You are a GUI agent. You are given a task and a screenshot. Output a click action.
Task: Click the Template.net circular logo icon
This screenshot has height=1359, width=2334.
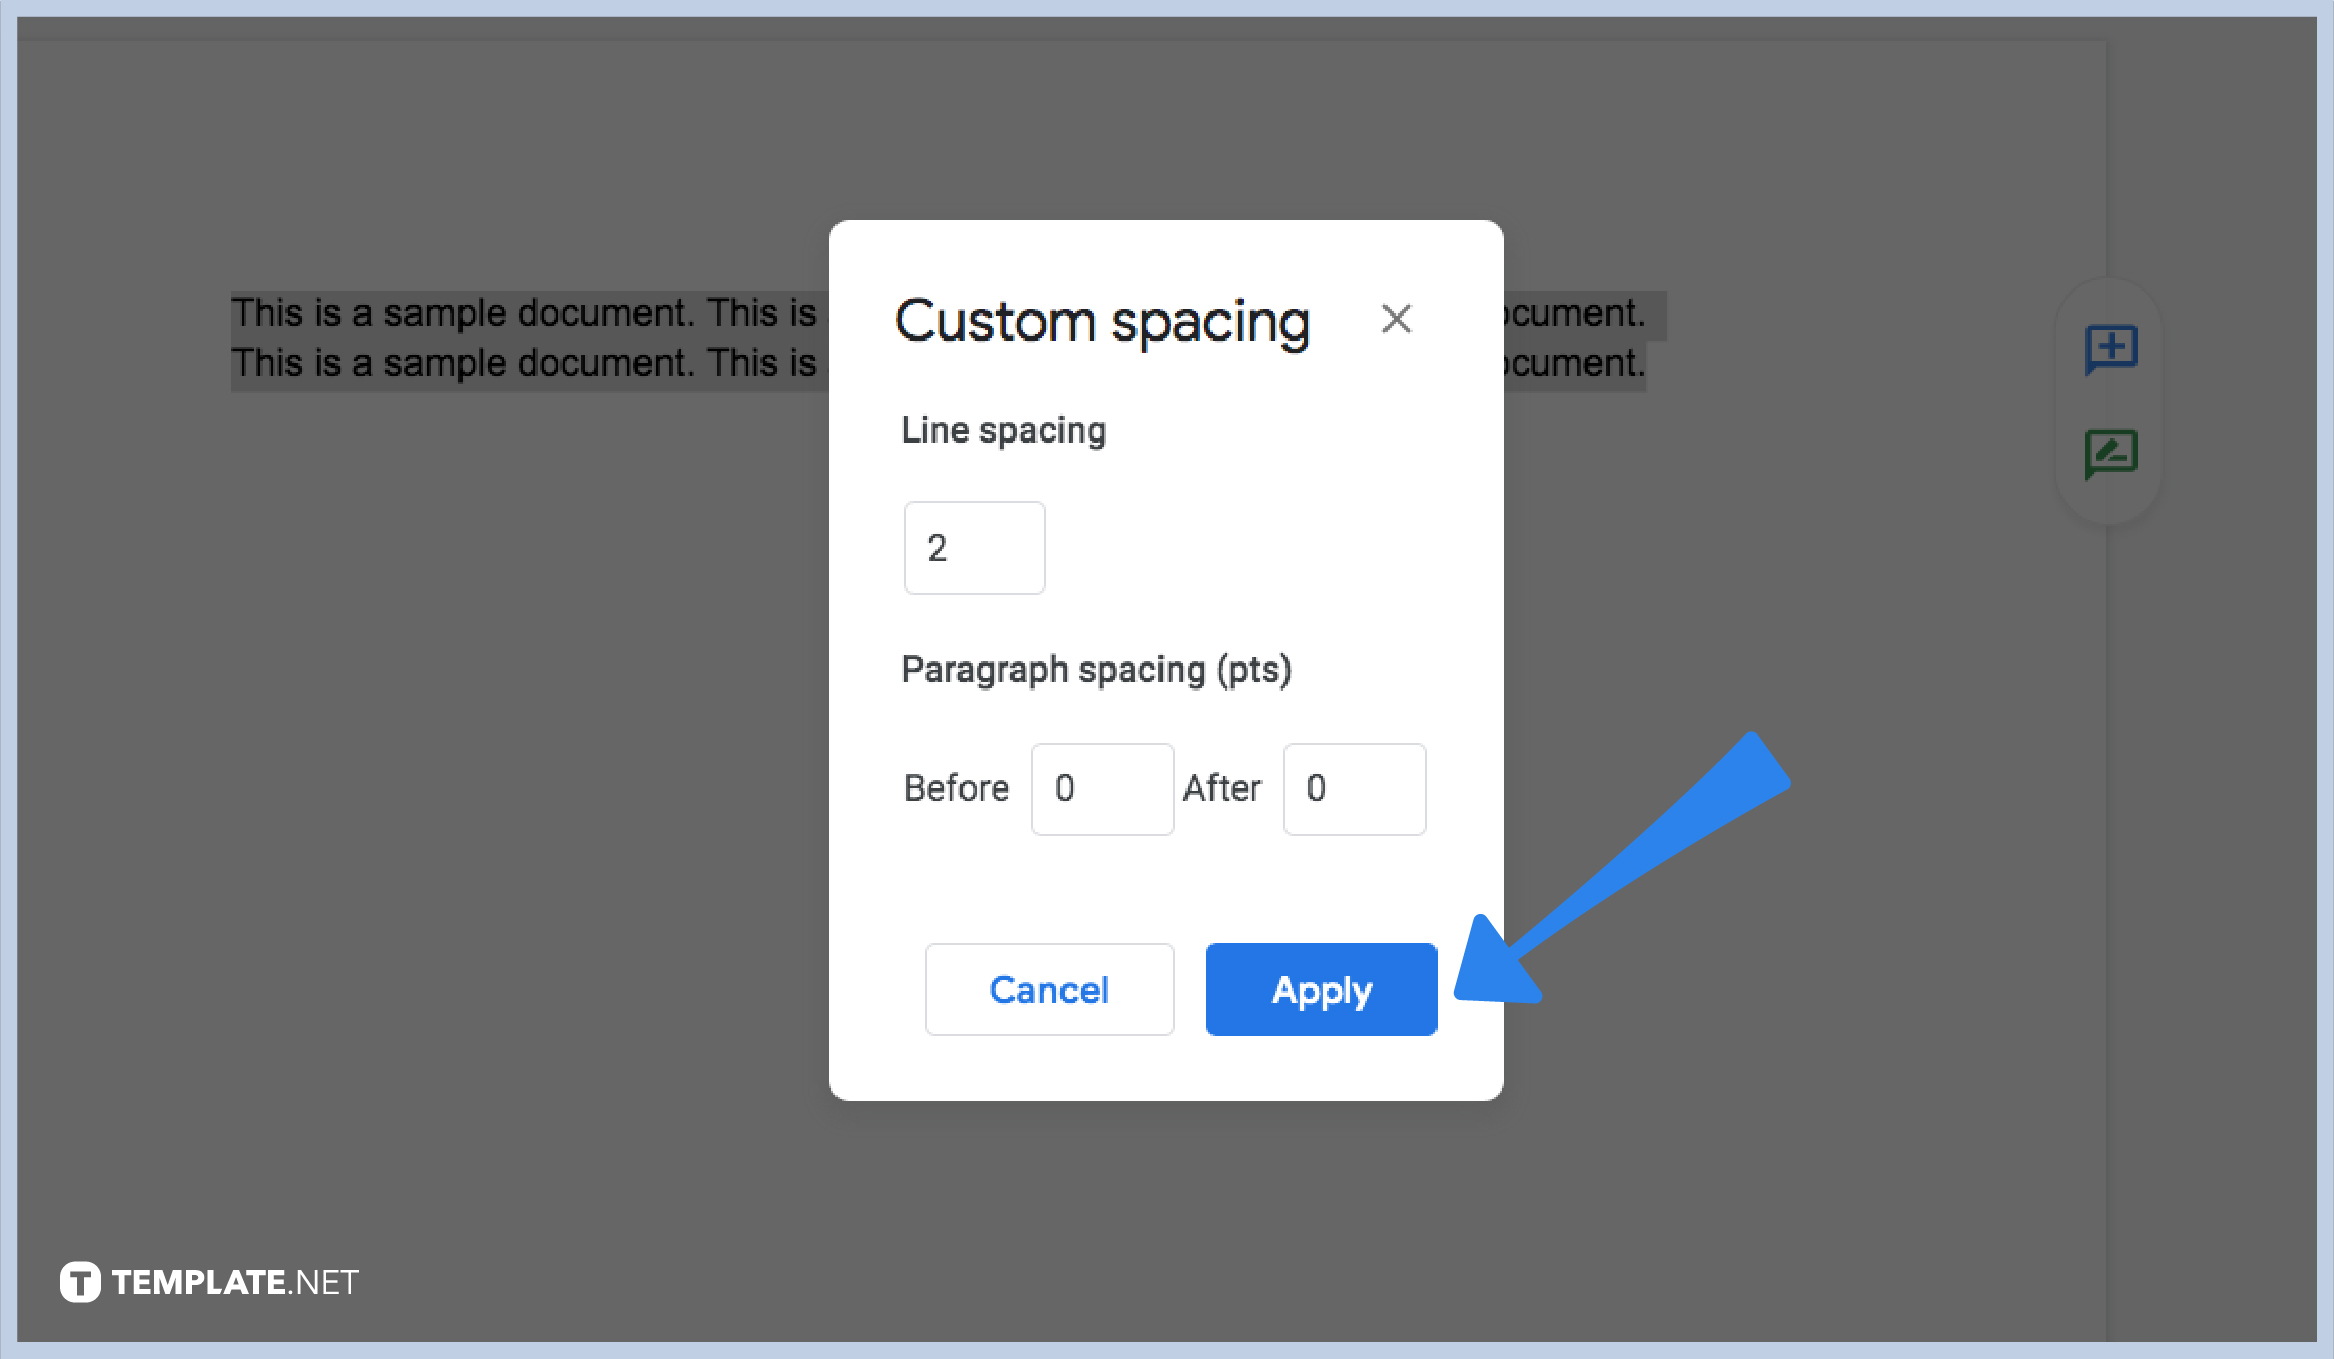click(x=79, y=1281)
